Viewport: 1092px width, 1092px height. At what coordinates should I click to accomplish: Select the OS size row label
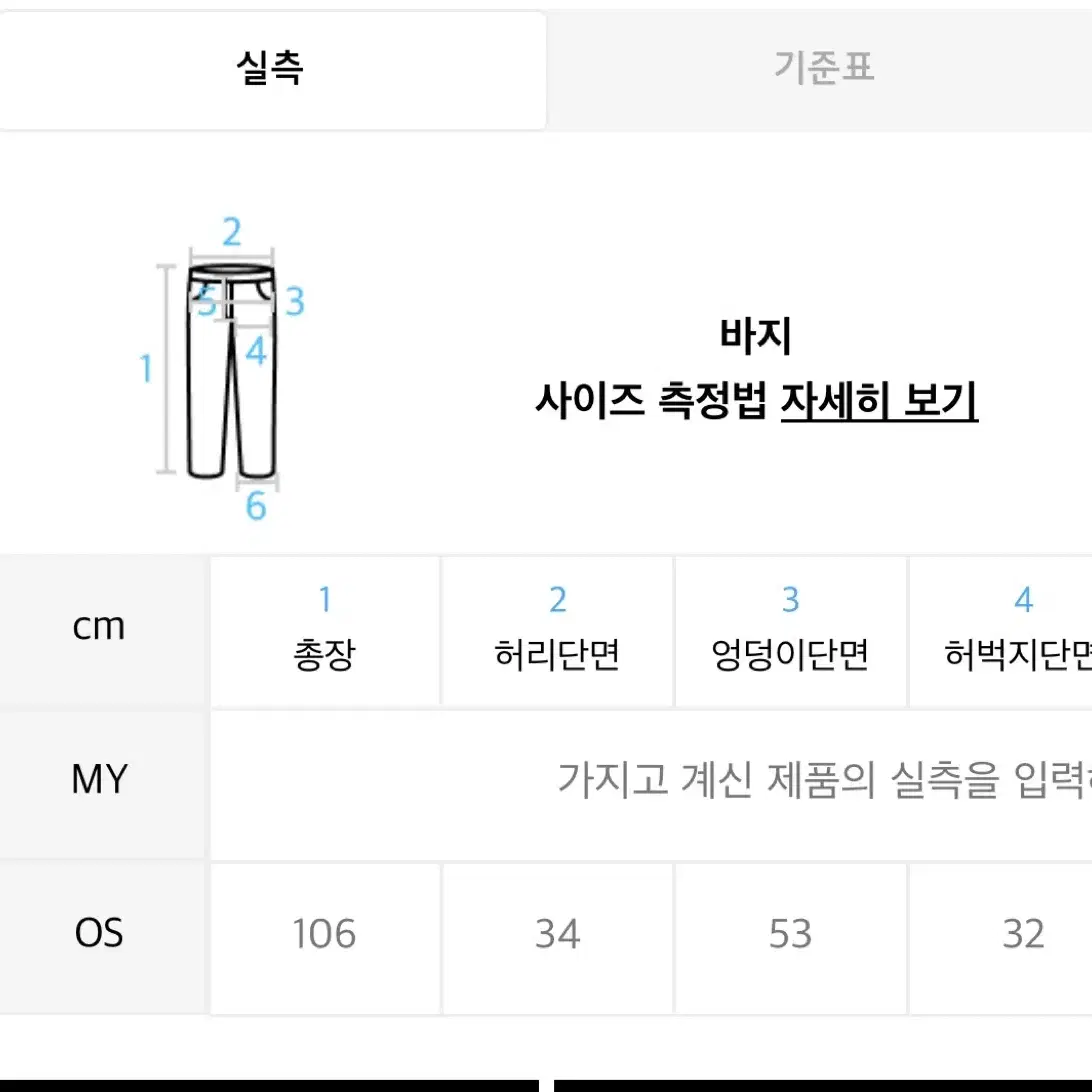click(99, 933)
